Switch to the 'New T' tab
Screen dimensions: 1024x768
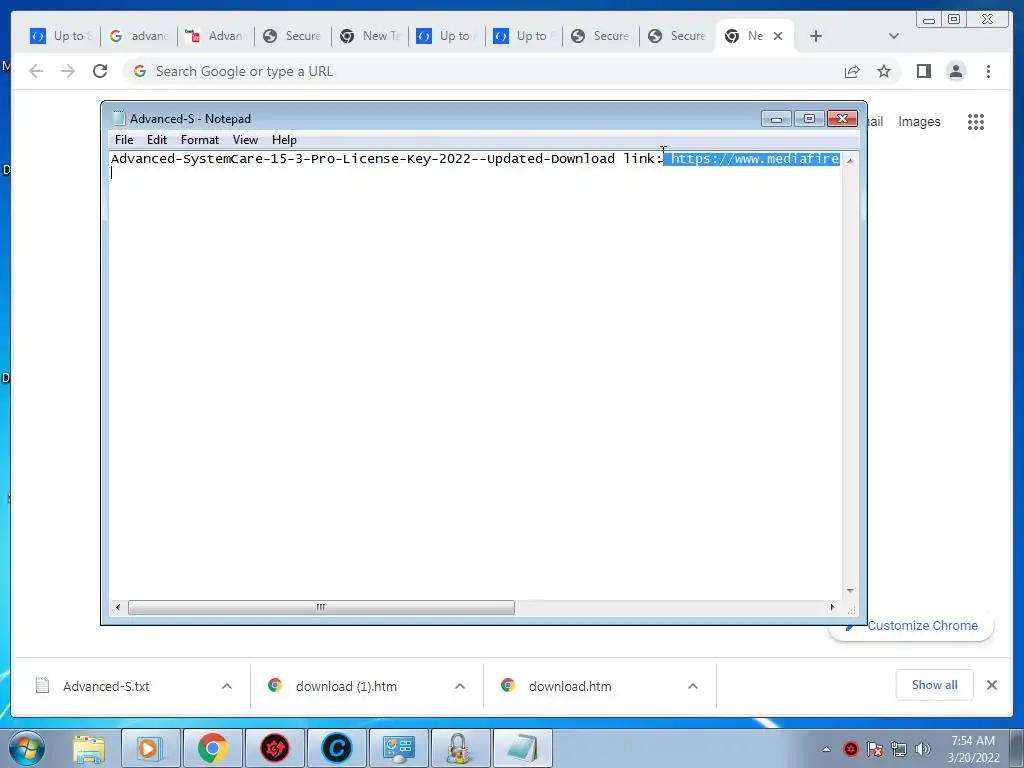click(x=370, y=36)
